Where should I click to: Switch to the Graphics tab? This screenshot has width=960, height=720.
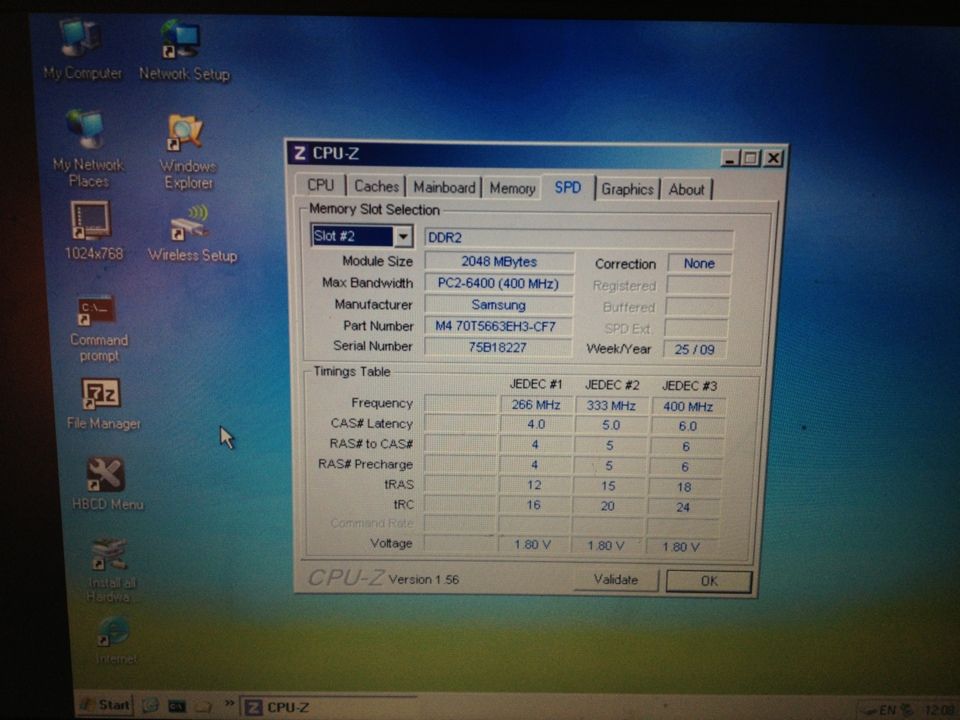(628, 189)
